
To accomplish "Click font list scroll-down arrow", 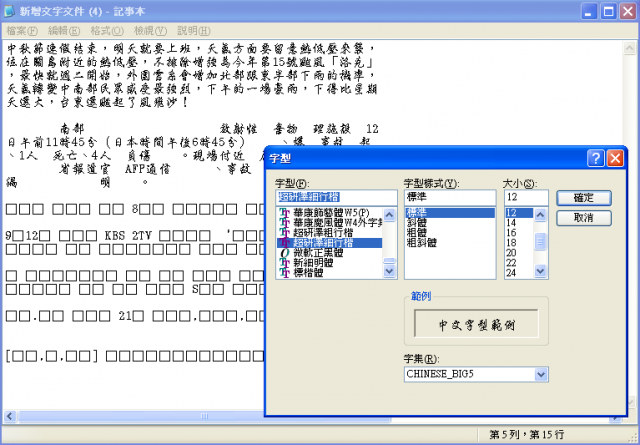I will [390, 271].
